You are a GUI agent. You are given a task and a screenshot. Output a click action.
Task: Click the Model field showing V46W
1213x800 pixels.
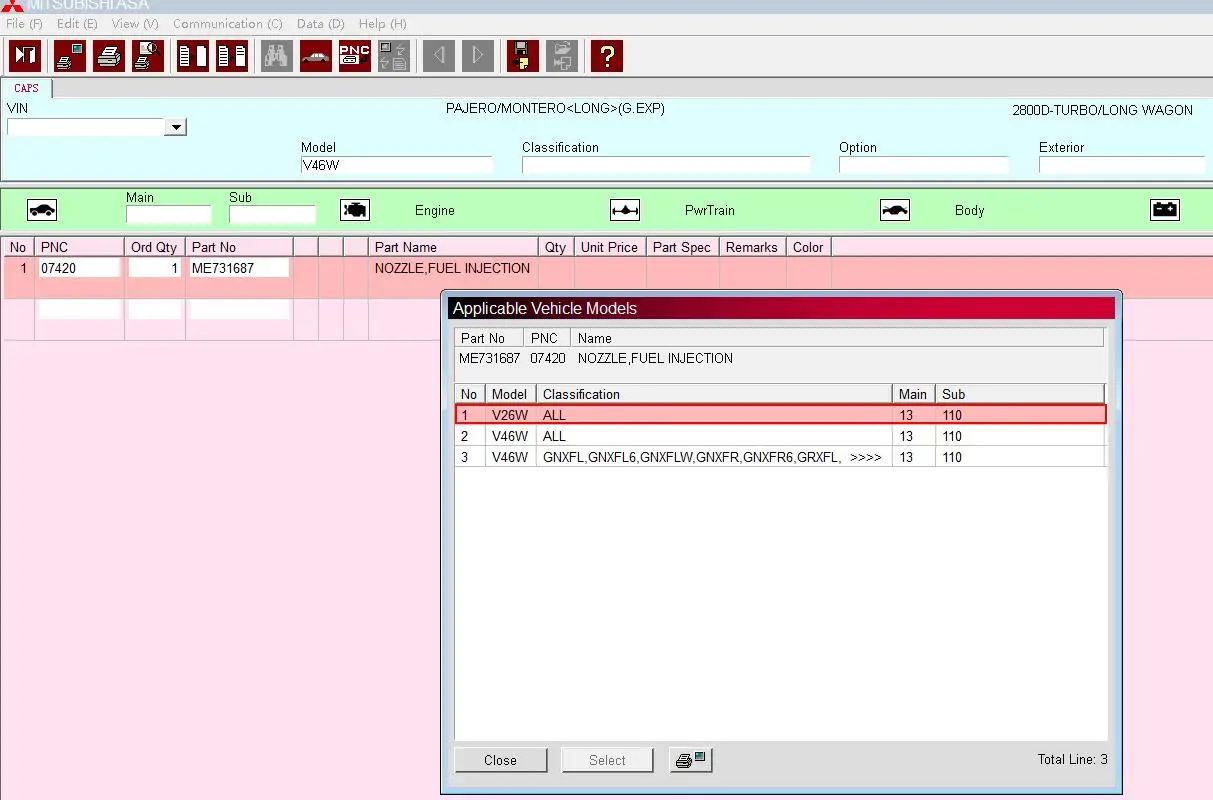(397, 166)
